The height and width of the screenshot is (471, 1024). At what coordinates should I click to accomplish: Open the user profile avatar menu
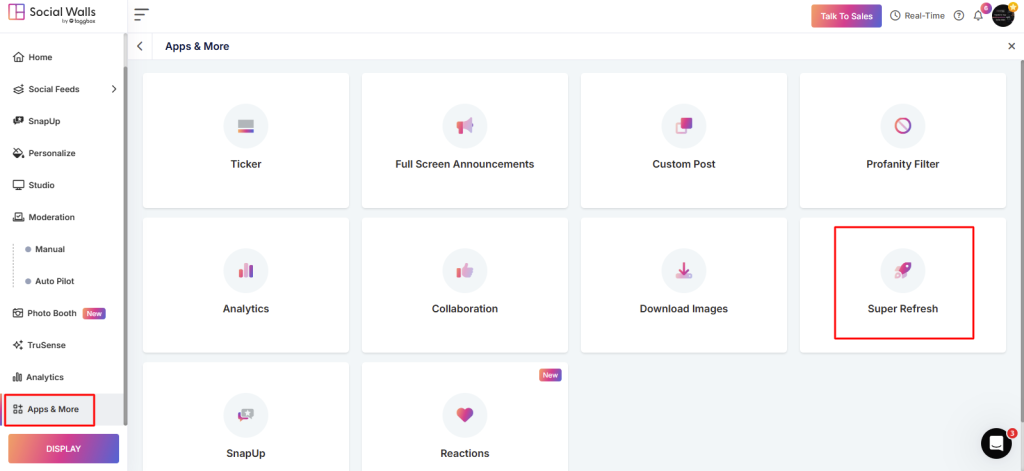pyautogui.click(x=1003, y=16)
